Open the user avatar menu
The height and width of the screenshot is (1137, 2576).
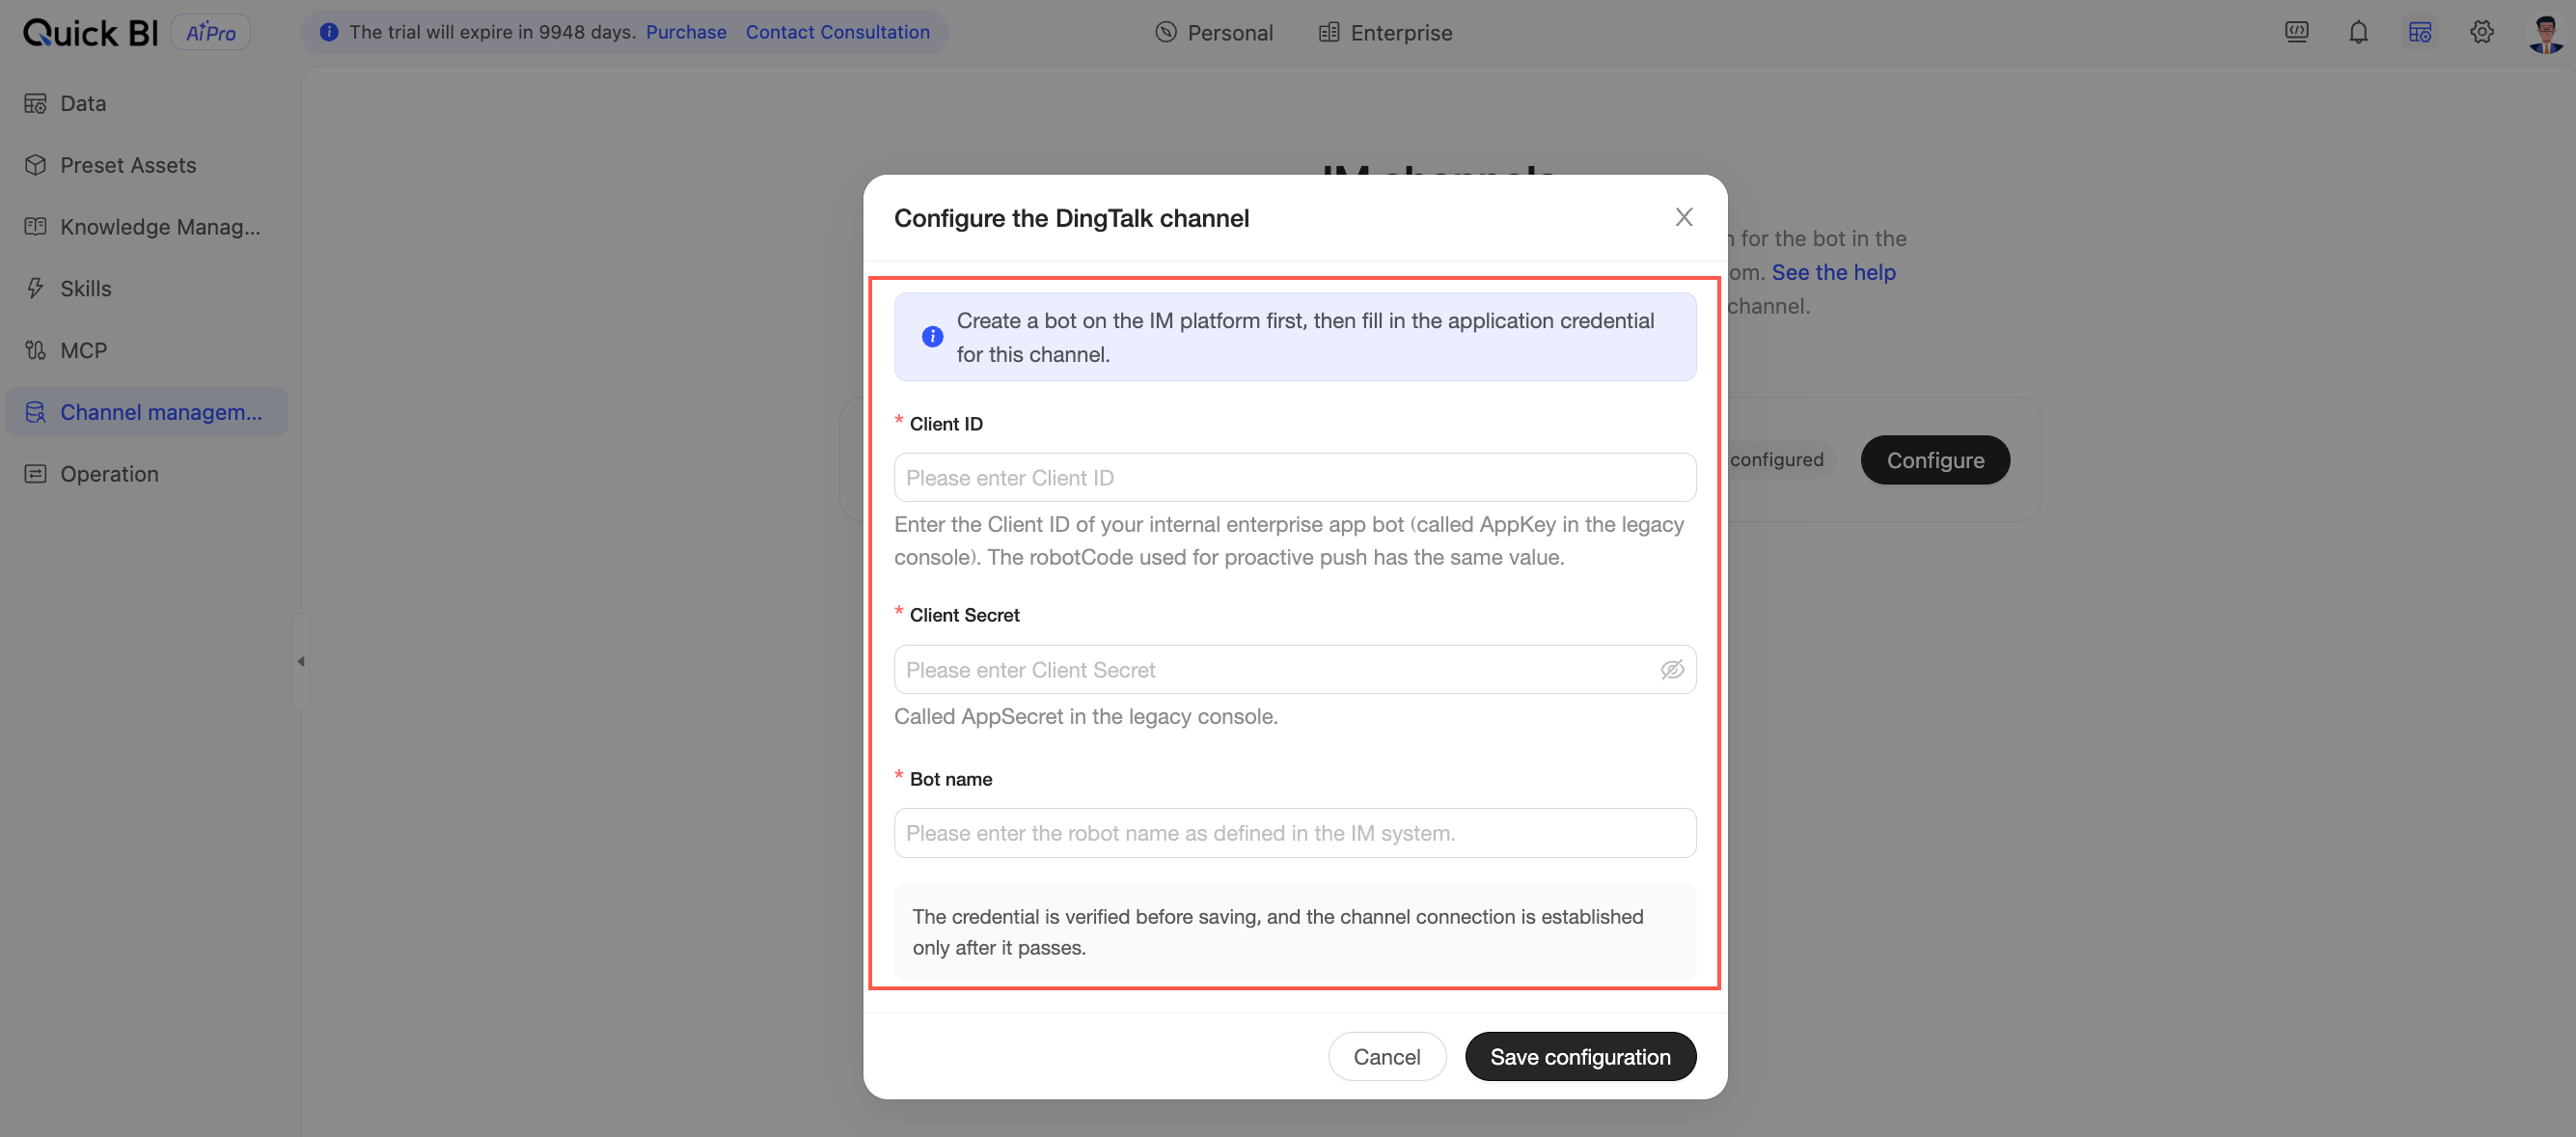pyautogui.click(x=2546, y=33)
